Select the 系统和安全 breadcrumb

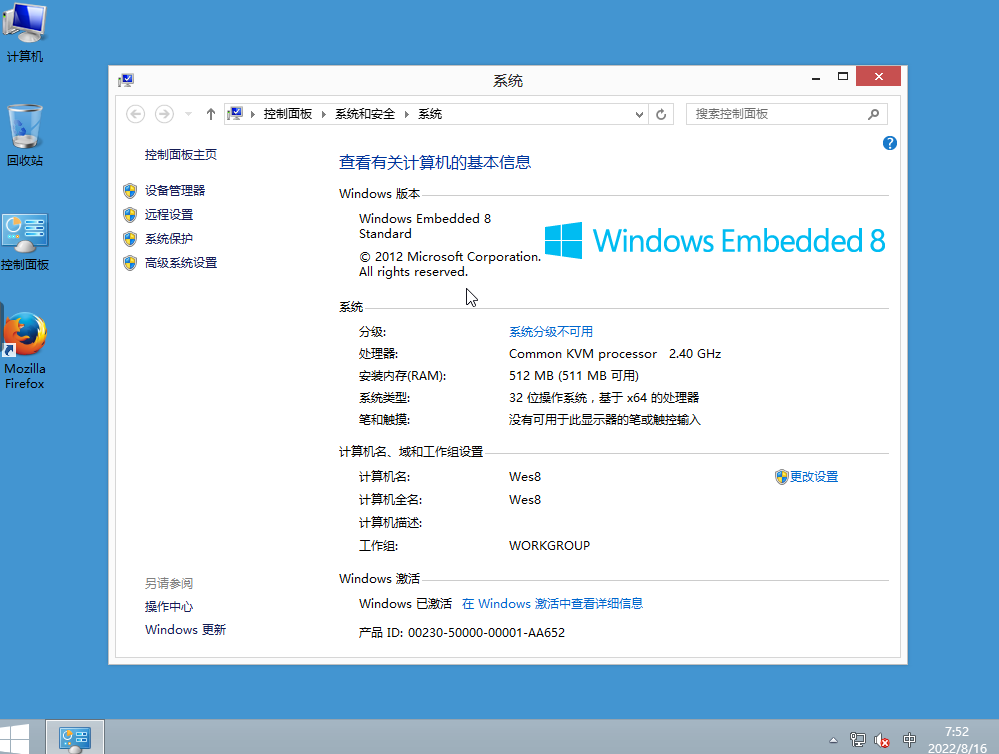tap(365, 114)
